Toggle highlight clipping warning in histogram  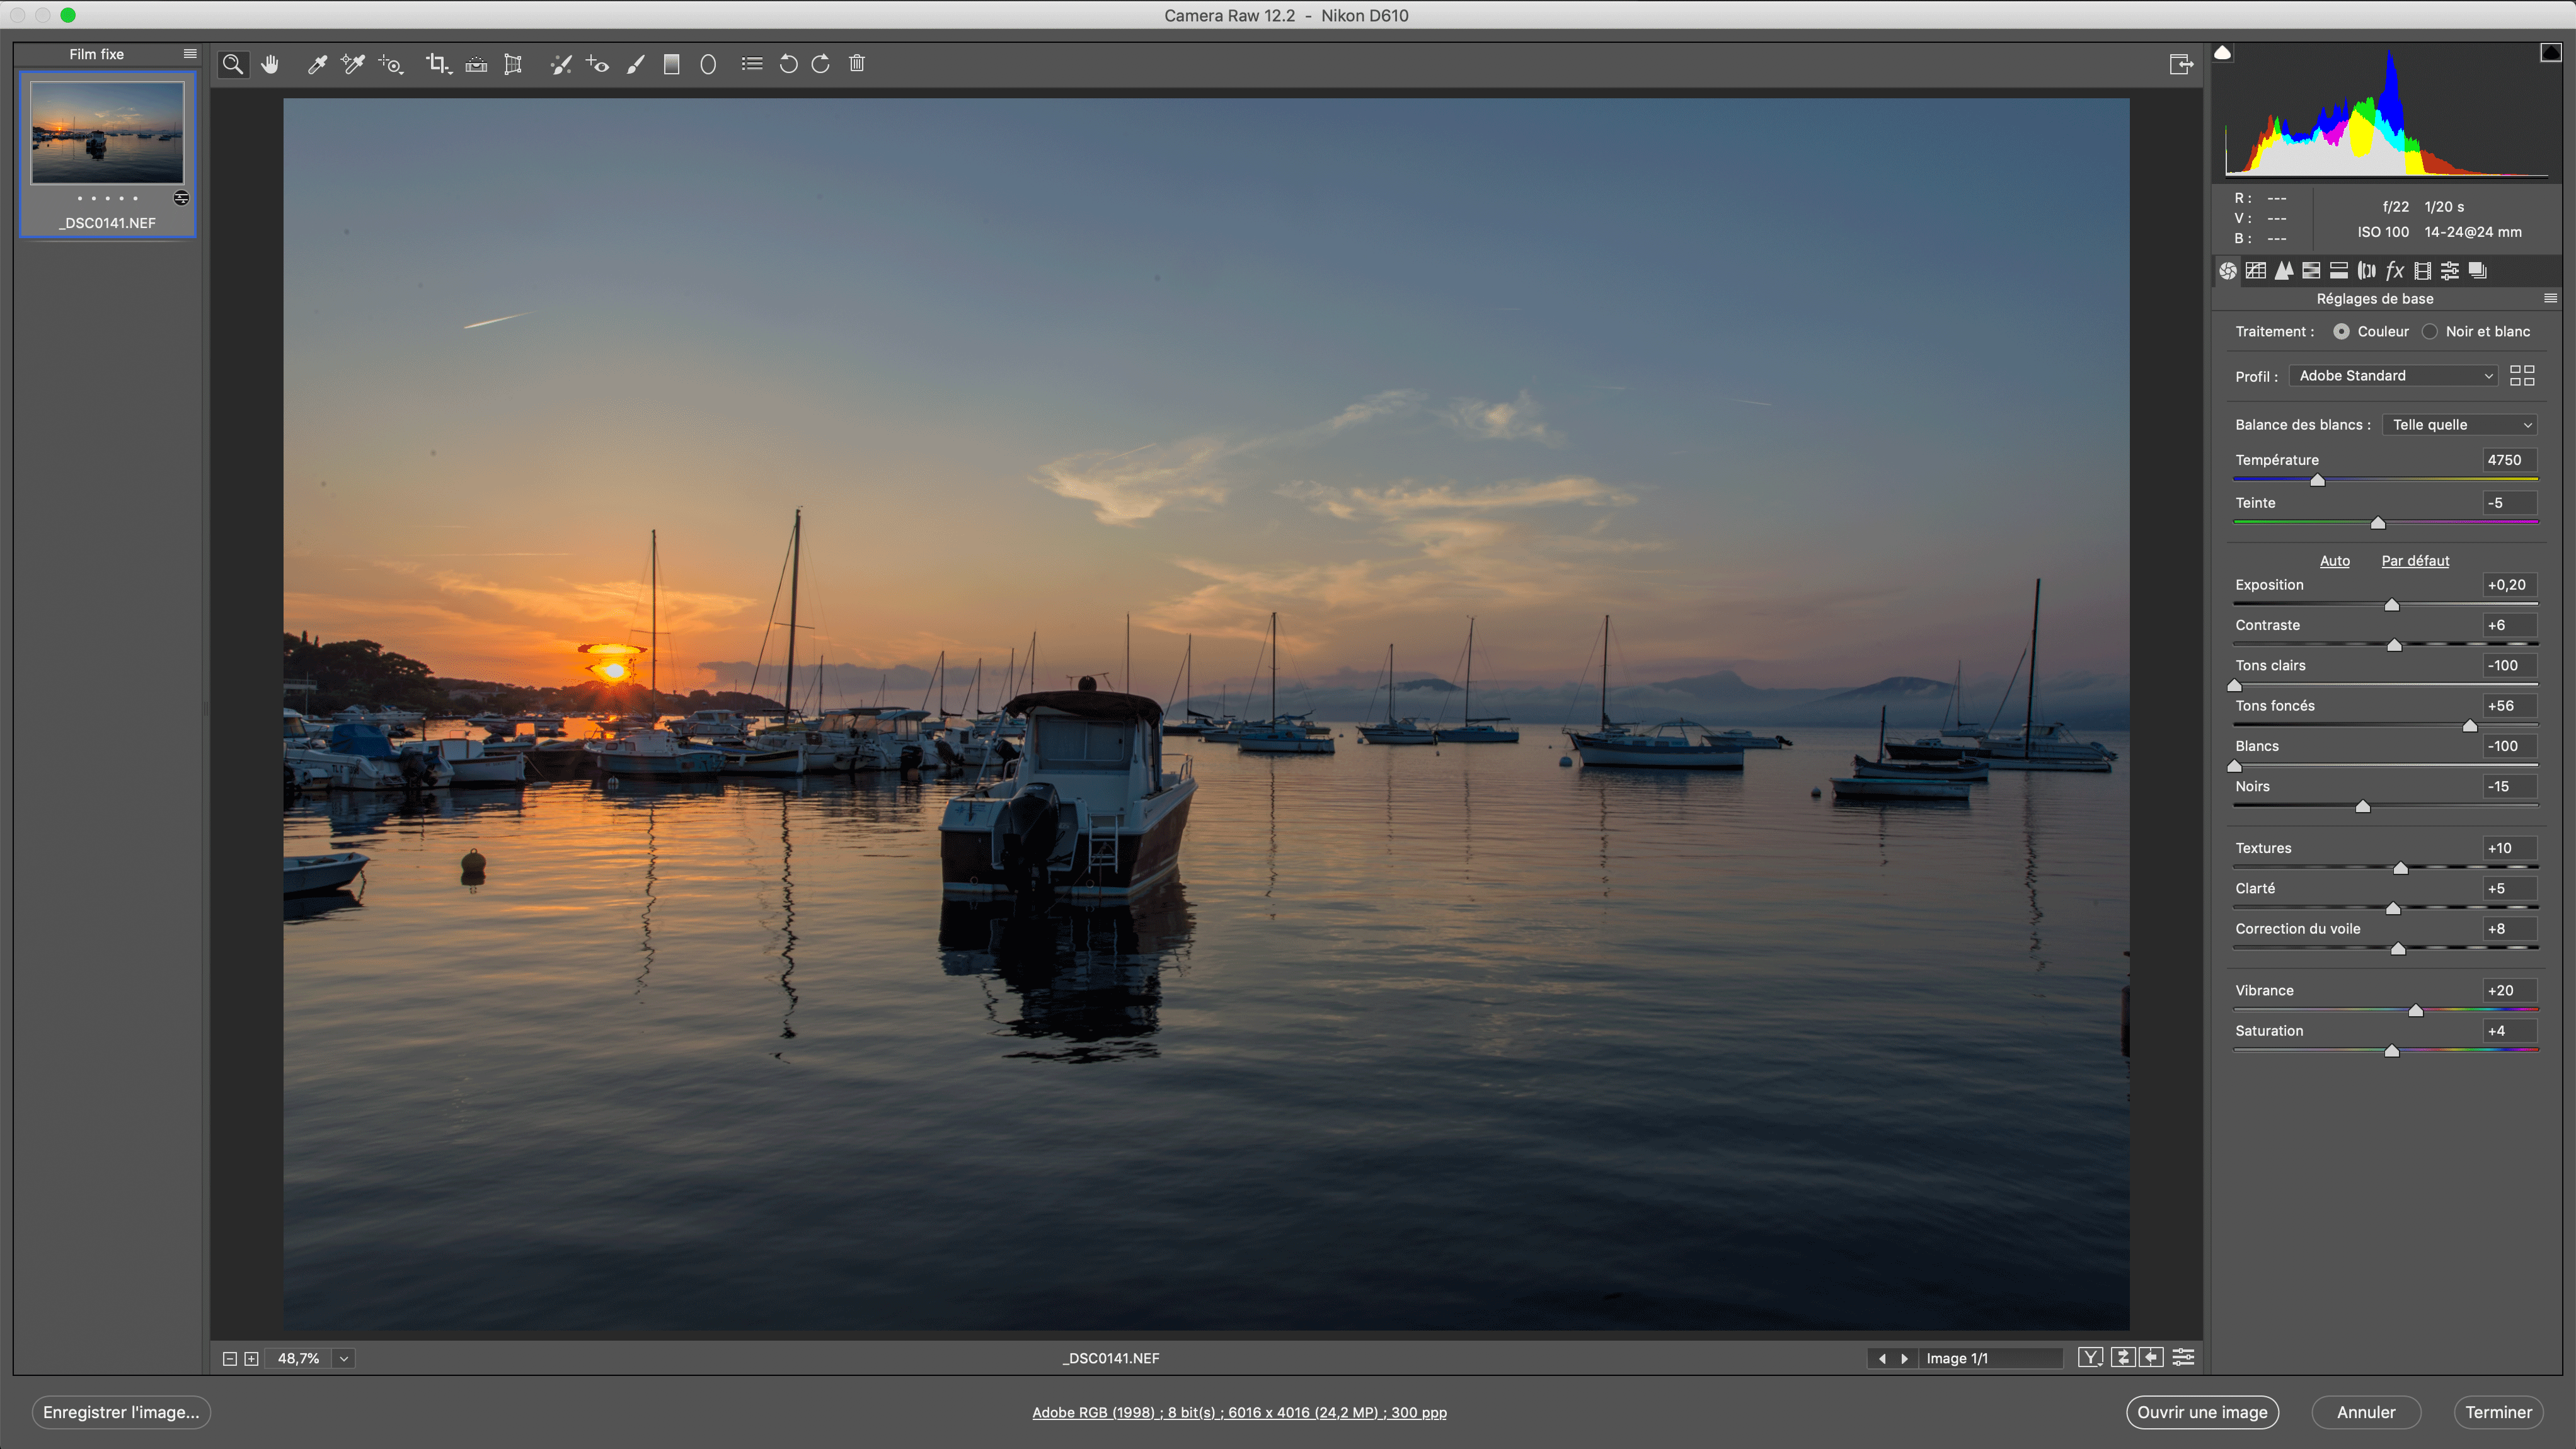[x=2551, y=53]
